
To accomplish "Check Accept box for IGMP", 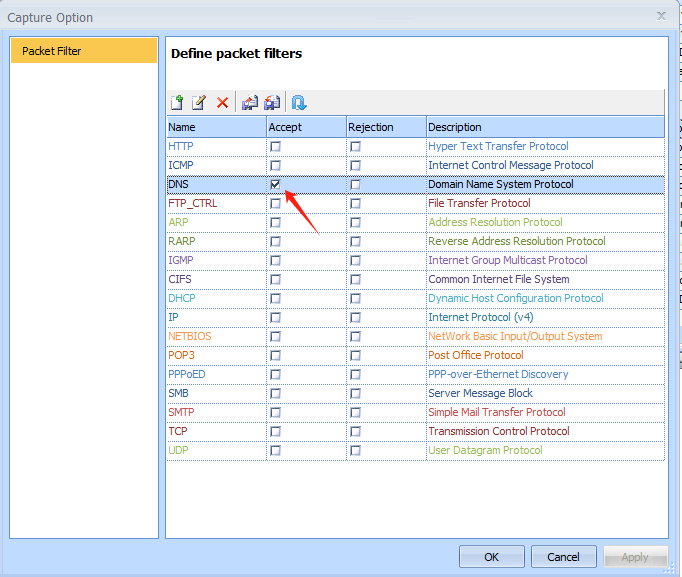I will 275,260.
